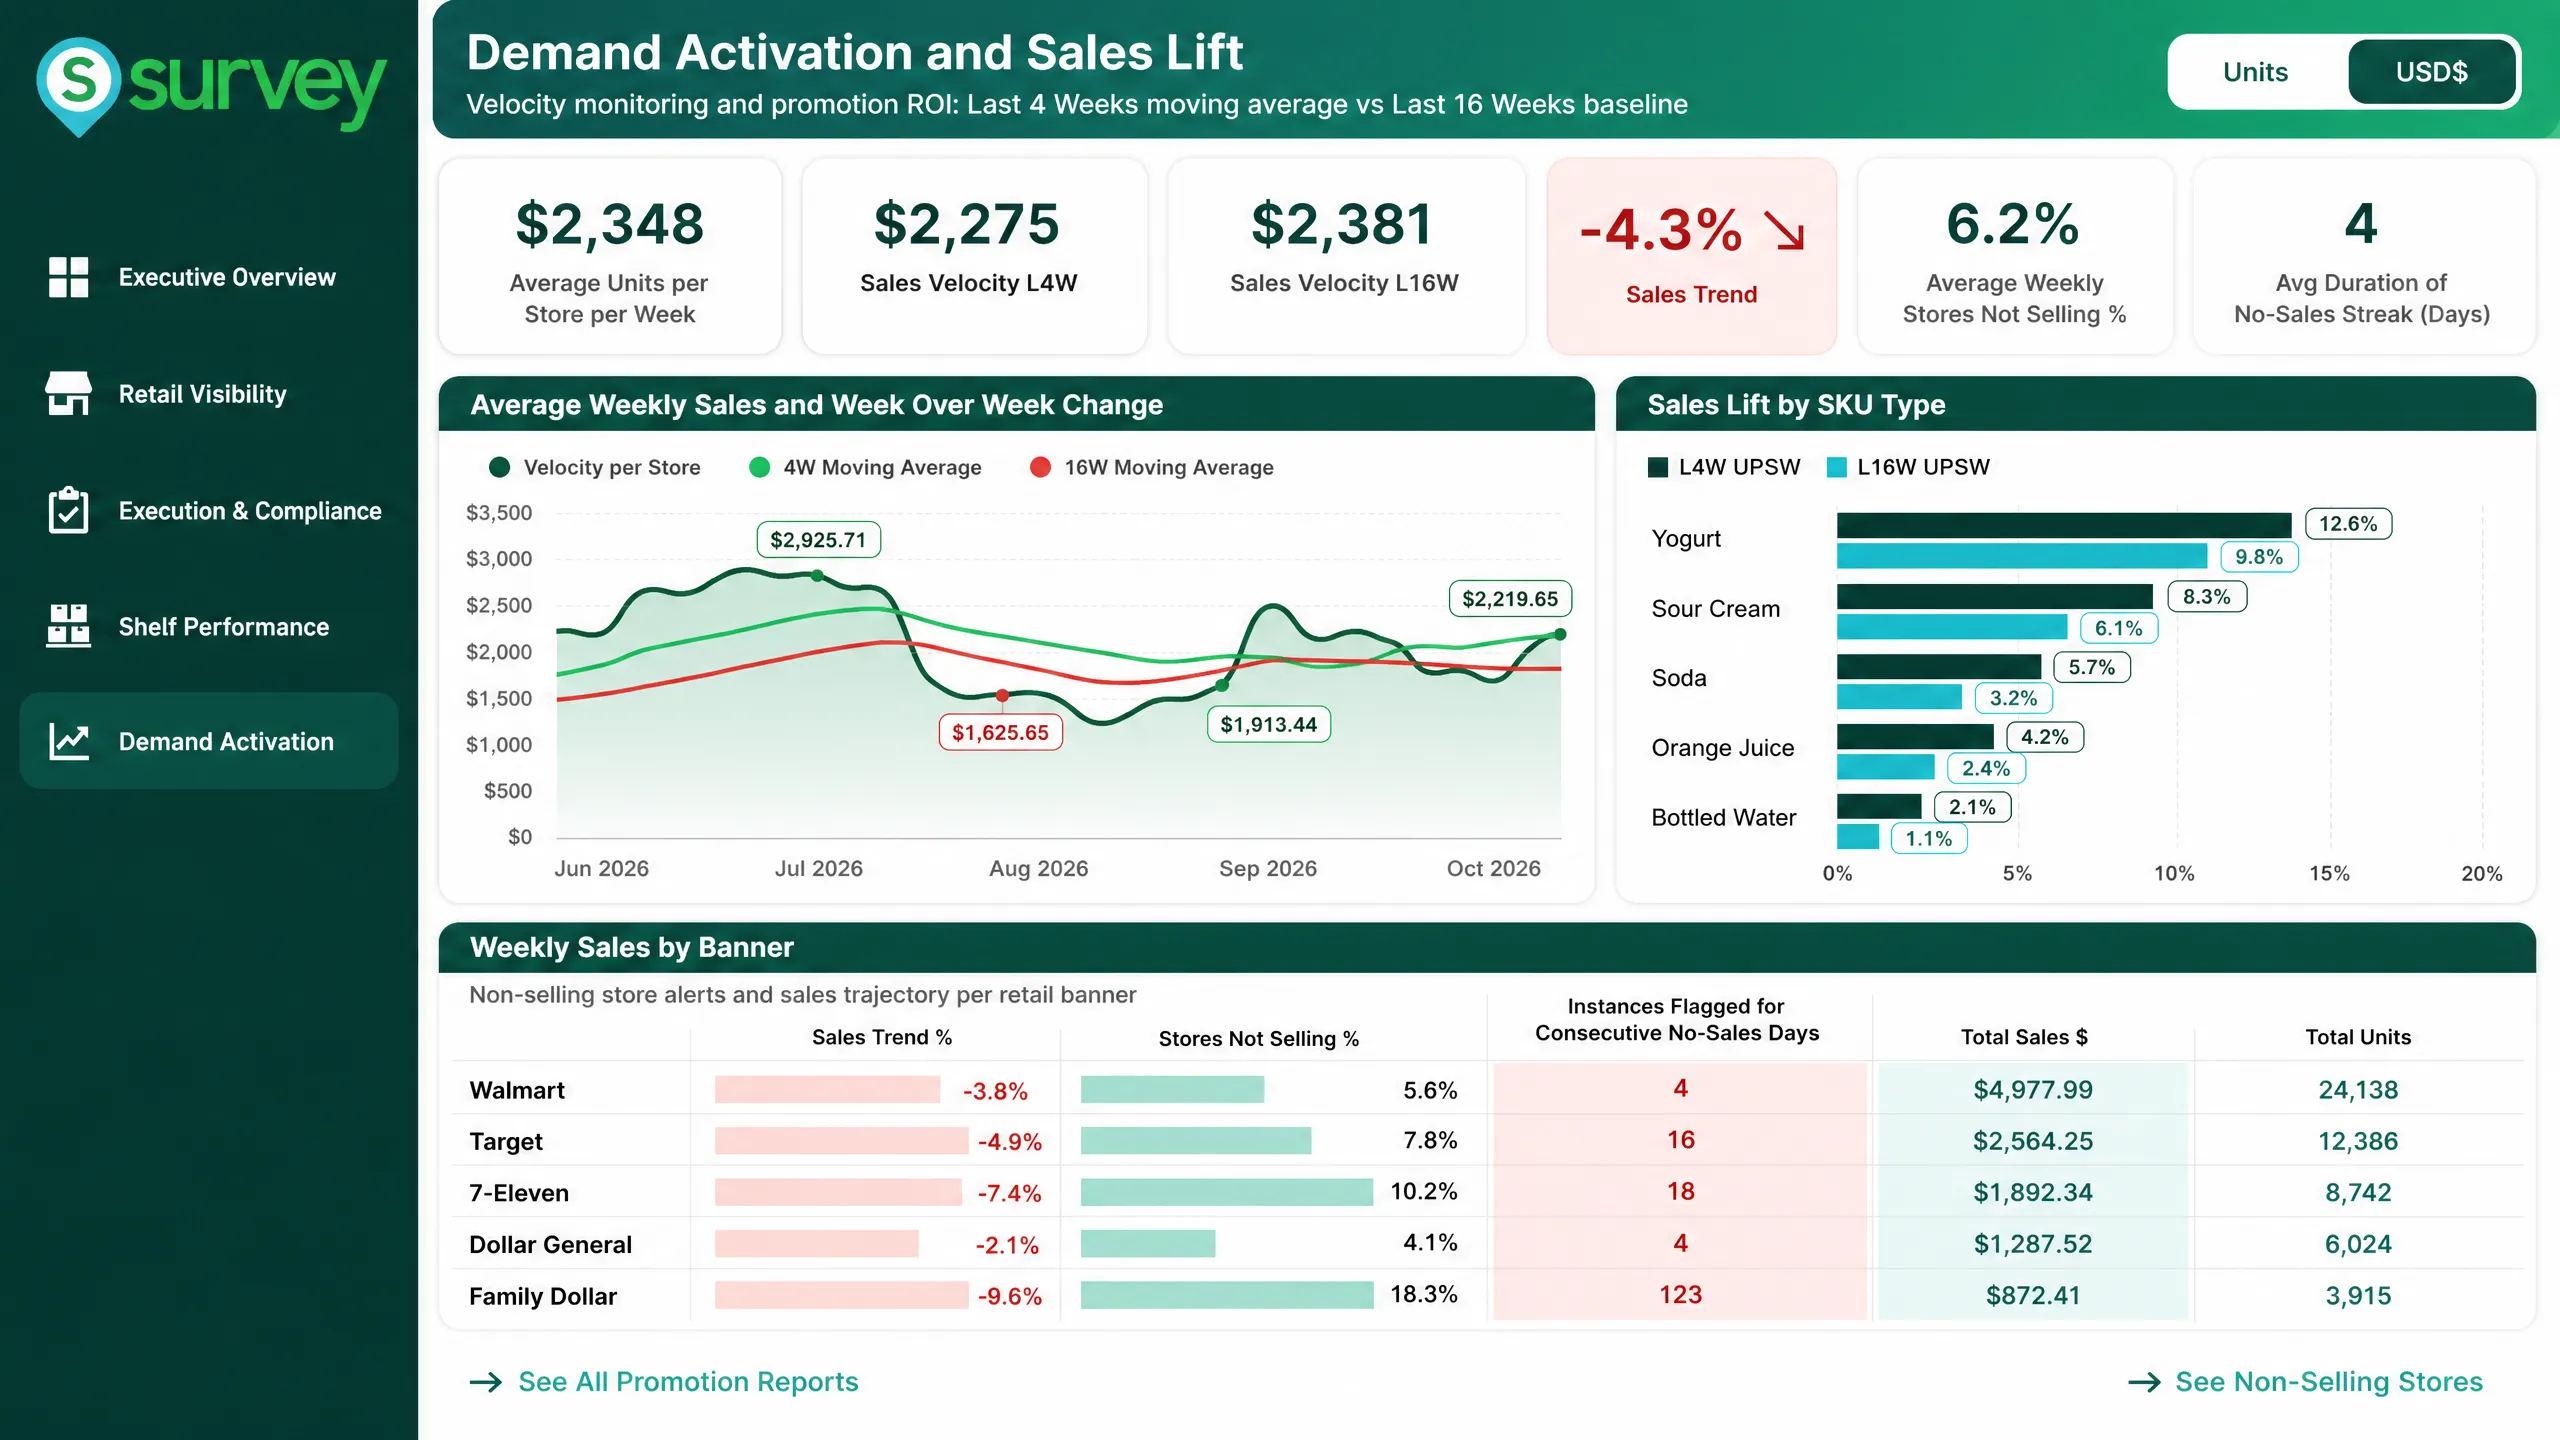Toggle L16W UPSW legend series
2560x1440 pixels.
(1908, 467)
